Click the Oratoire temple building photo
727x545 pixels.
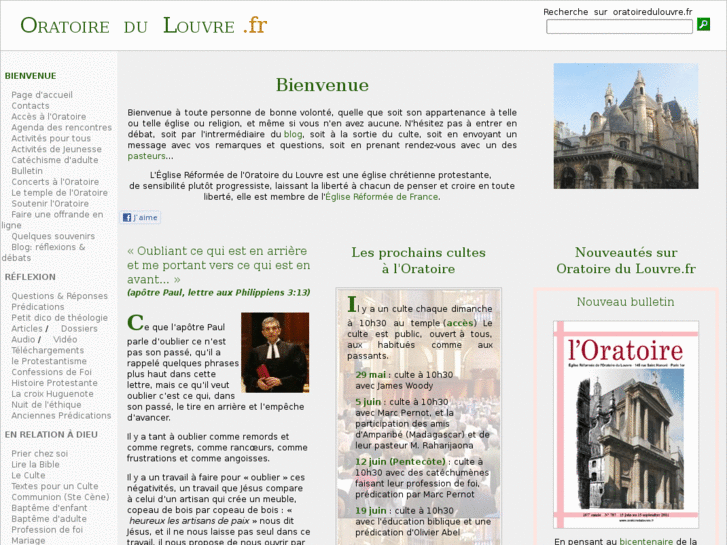(x=626, y=126)
